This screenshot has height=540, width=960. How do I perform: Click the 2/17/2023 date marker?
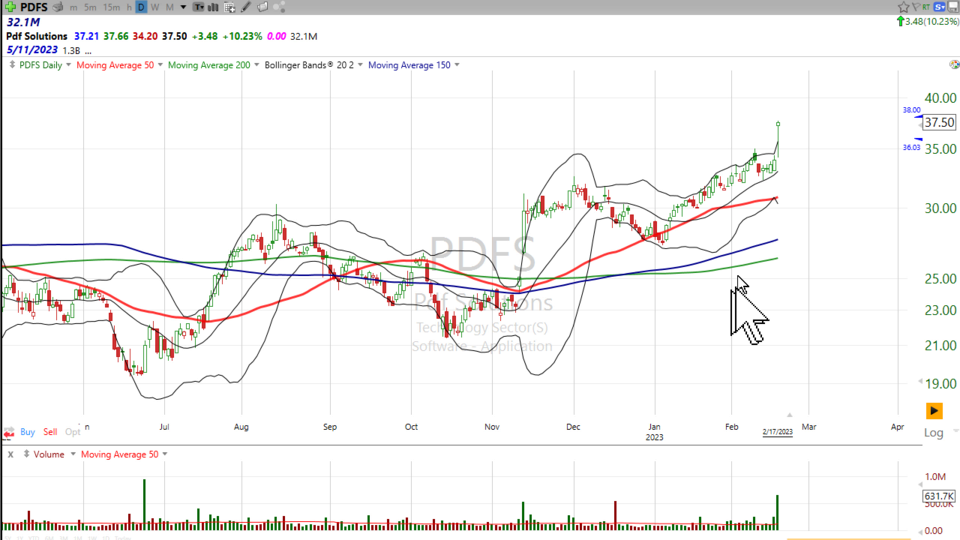(x=778, y=432)
